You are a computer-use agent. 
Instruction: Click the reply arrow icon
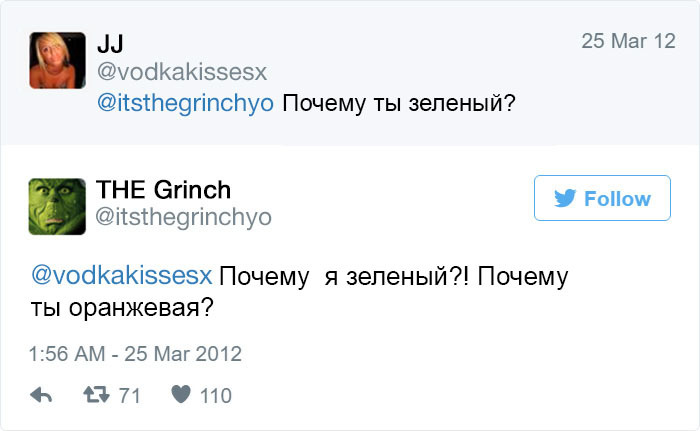[41, 396]
